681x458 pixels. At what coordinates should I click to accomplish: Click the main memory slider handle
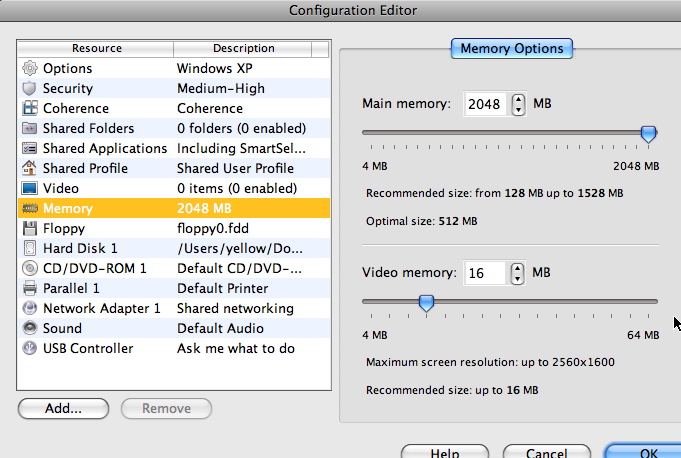click(x=648, y=134)
